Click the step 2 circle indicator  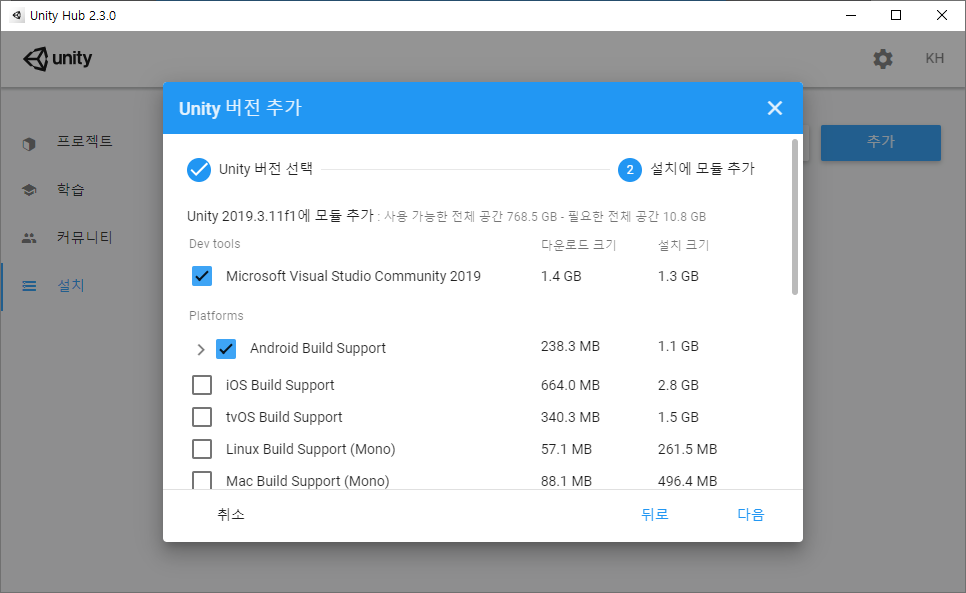630,169
